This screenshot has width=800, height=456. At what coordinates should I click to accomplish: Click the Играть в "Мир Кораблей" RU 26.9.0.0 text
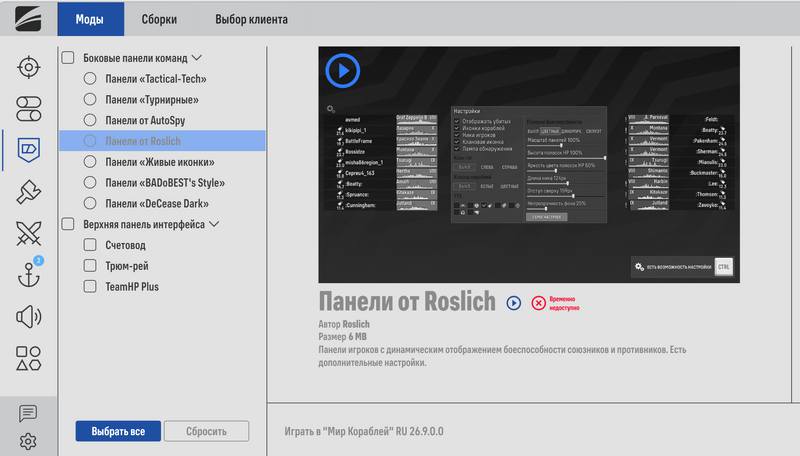pyautogui.click(x=364, y=431)
